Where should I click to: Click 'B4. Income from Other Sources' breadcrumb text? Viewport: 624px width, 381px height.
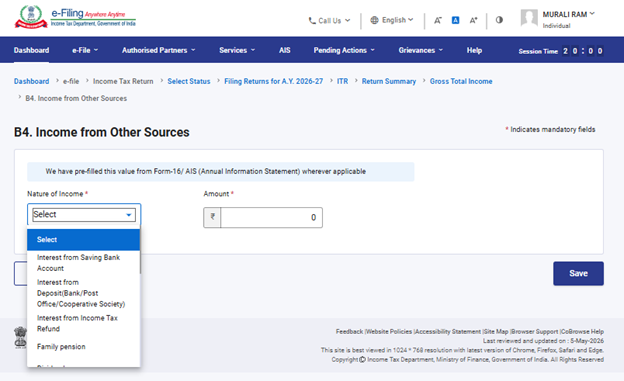coord(76,98)
